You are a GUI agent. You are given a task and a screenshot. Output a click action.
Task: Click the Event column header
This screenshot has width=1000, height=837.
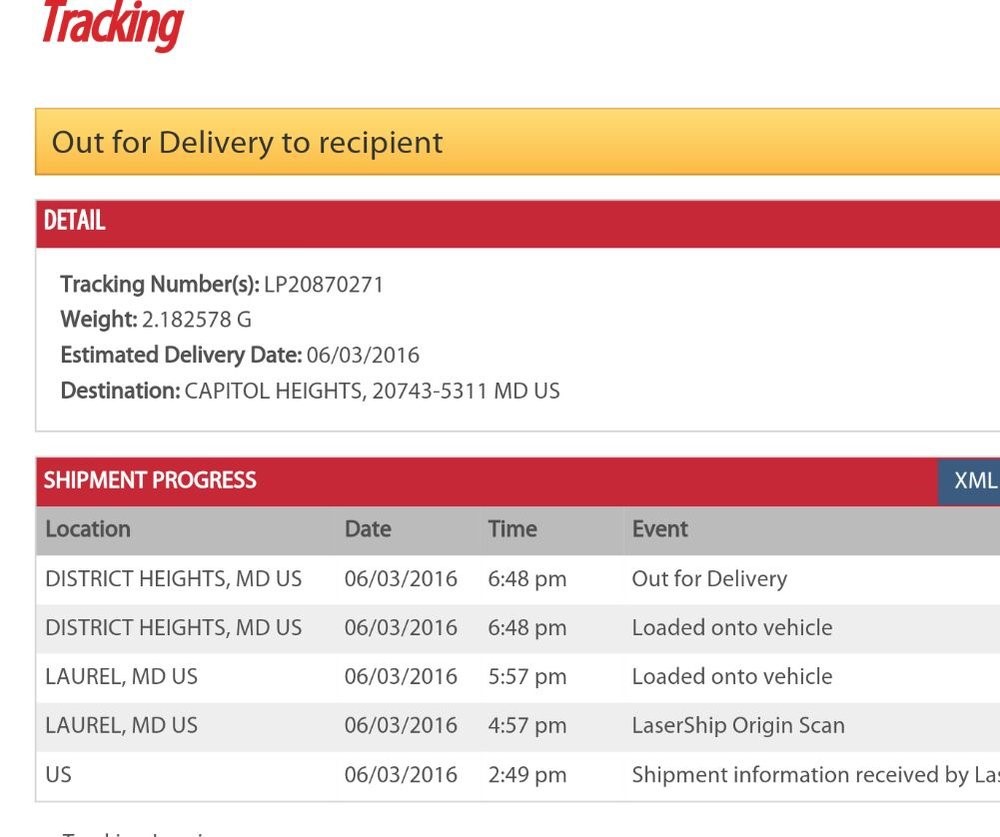coord(660,530)
